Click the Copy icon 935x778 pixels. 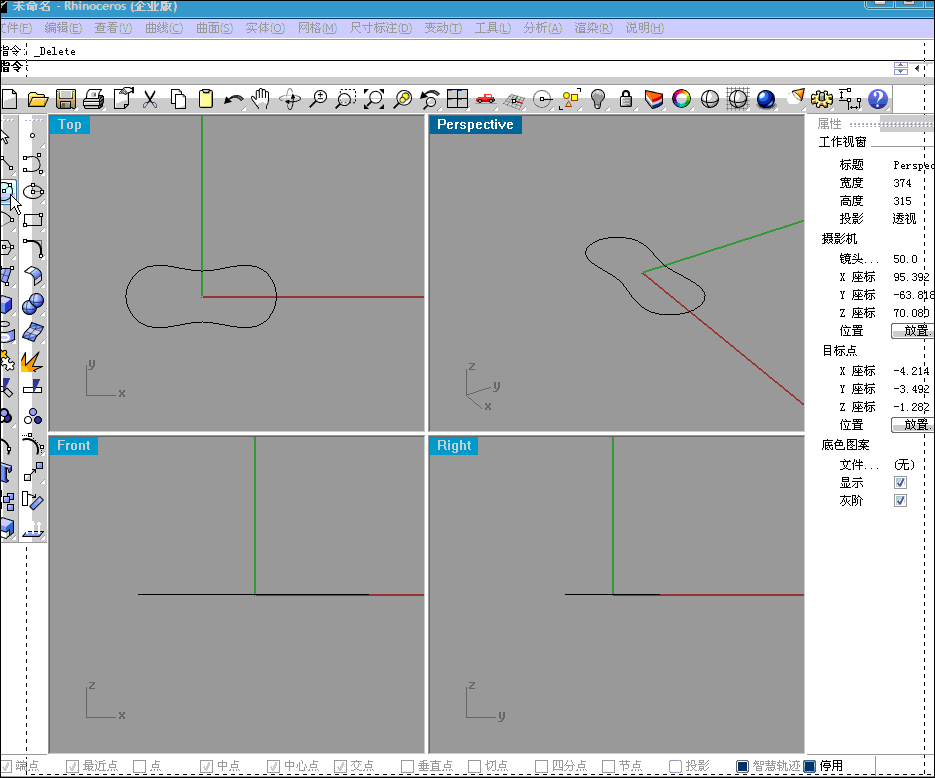point(178,99)
